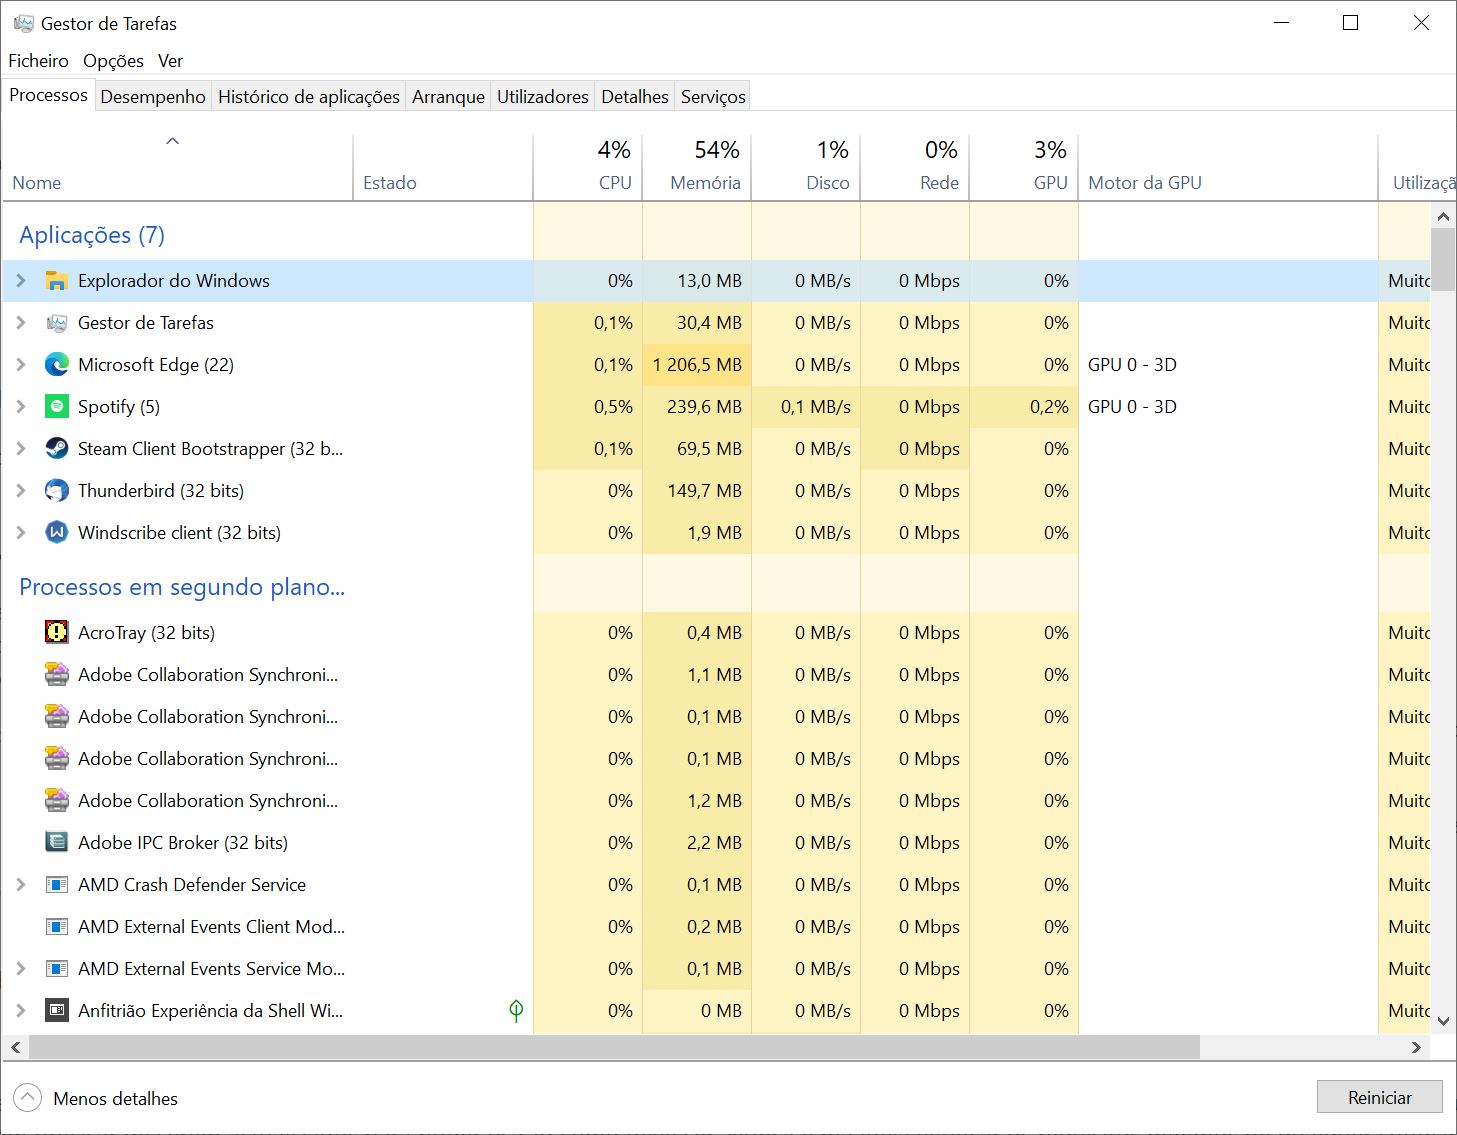Click the vertical scrollbar up arrow
The image size is (1457, 1135).
click(1443, 216)
